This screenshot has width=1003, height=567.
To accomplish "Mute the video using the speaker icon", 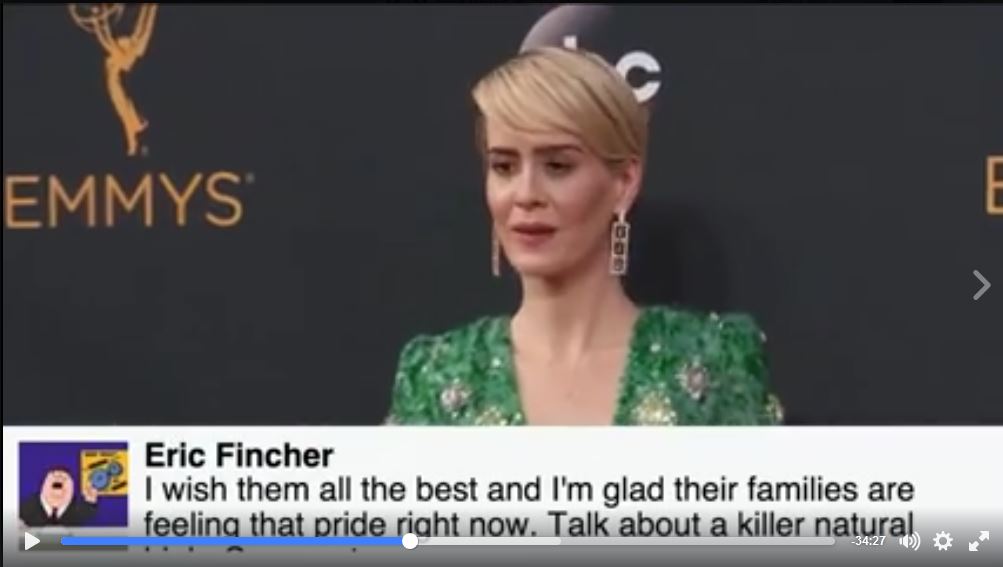I will (909, 541).
